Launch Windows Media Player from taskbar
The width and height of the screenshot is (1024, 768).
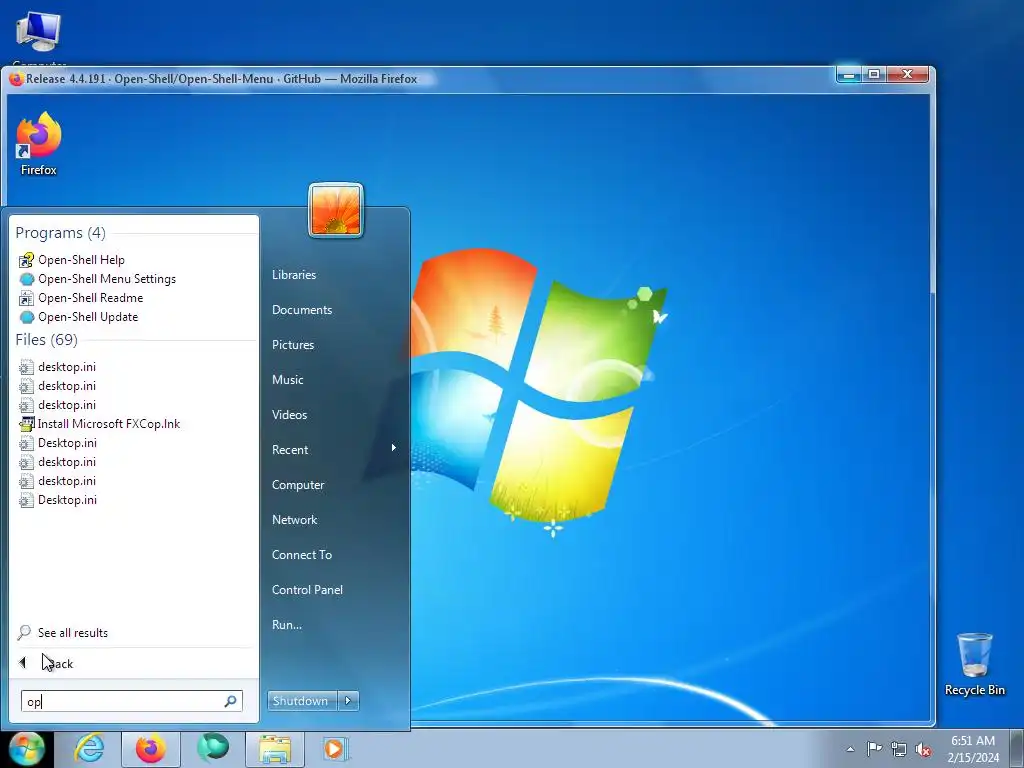(336, 748)
